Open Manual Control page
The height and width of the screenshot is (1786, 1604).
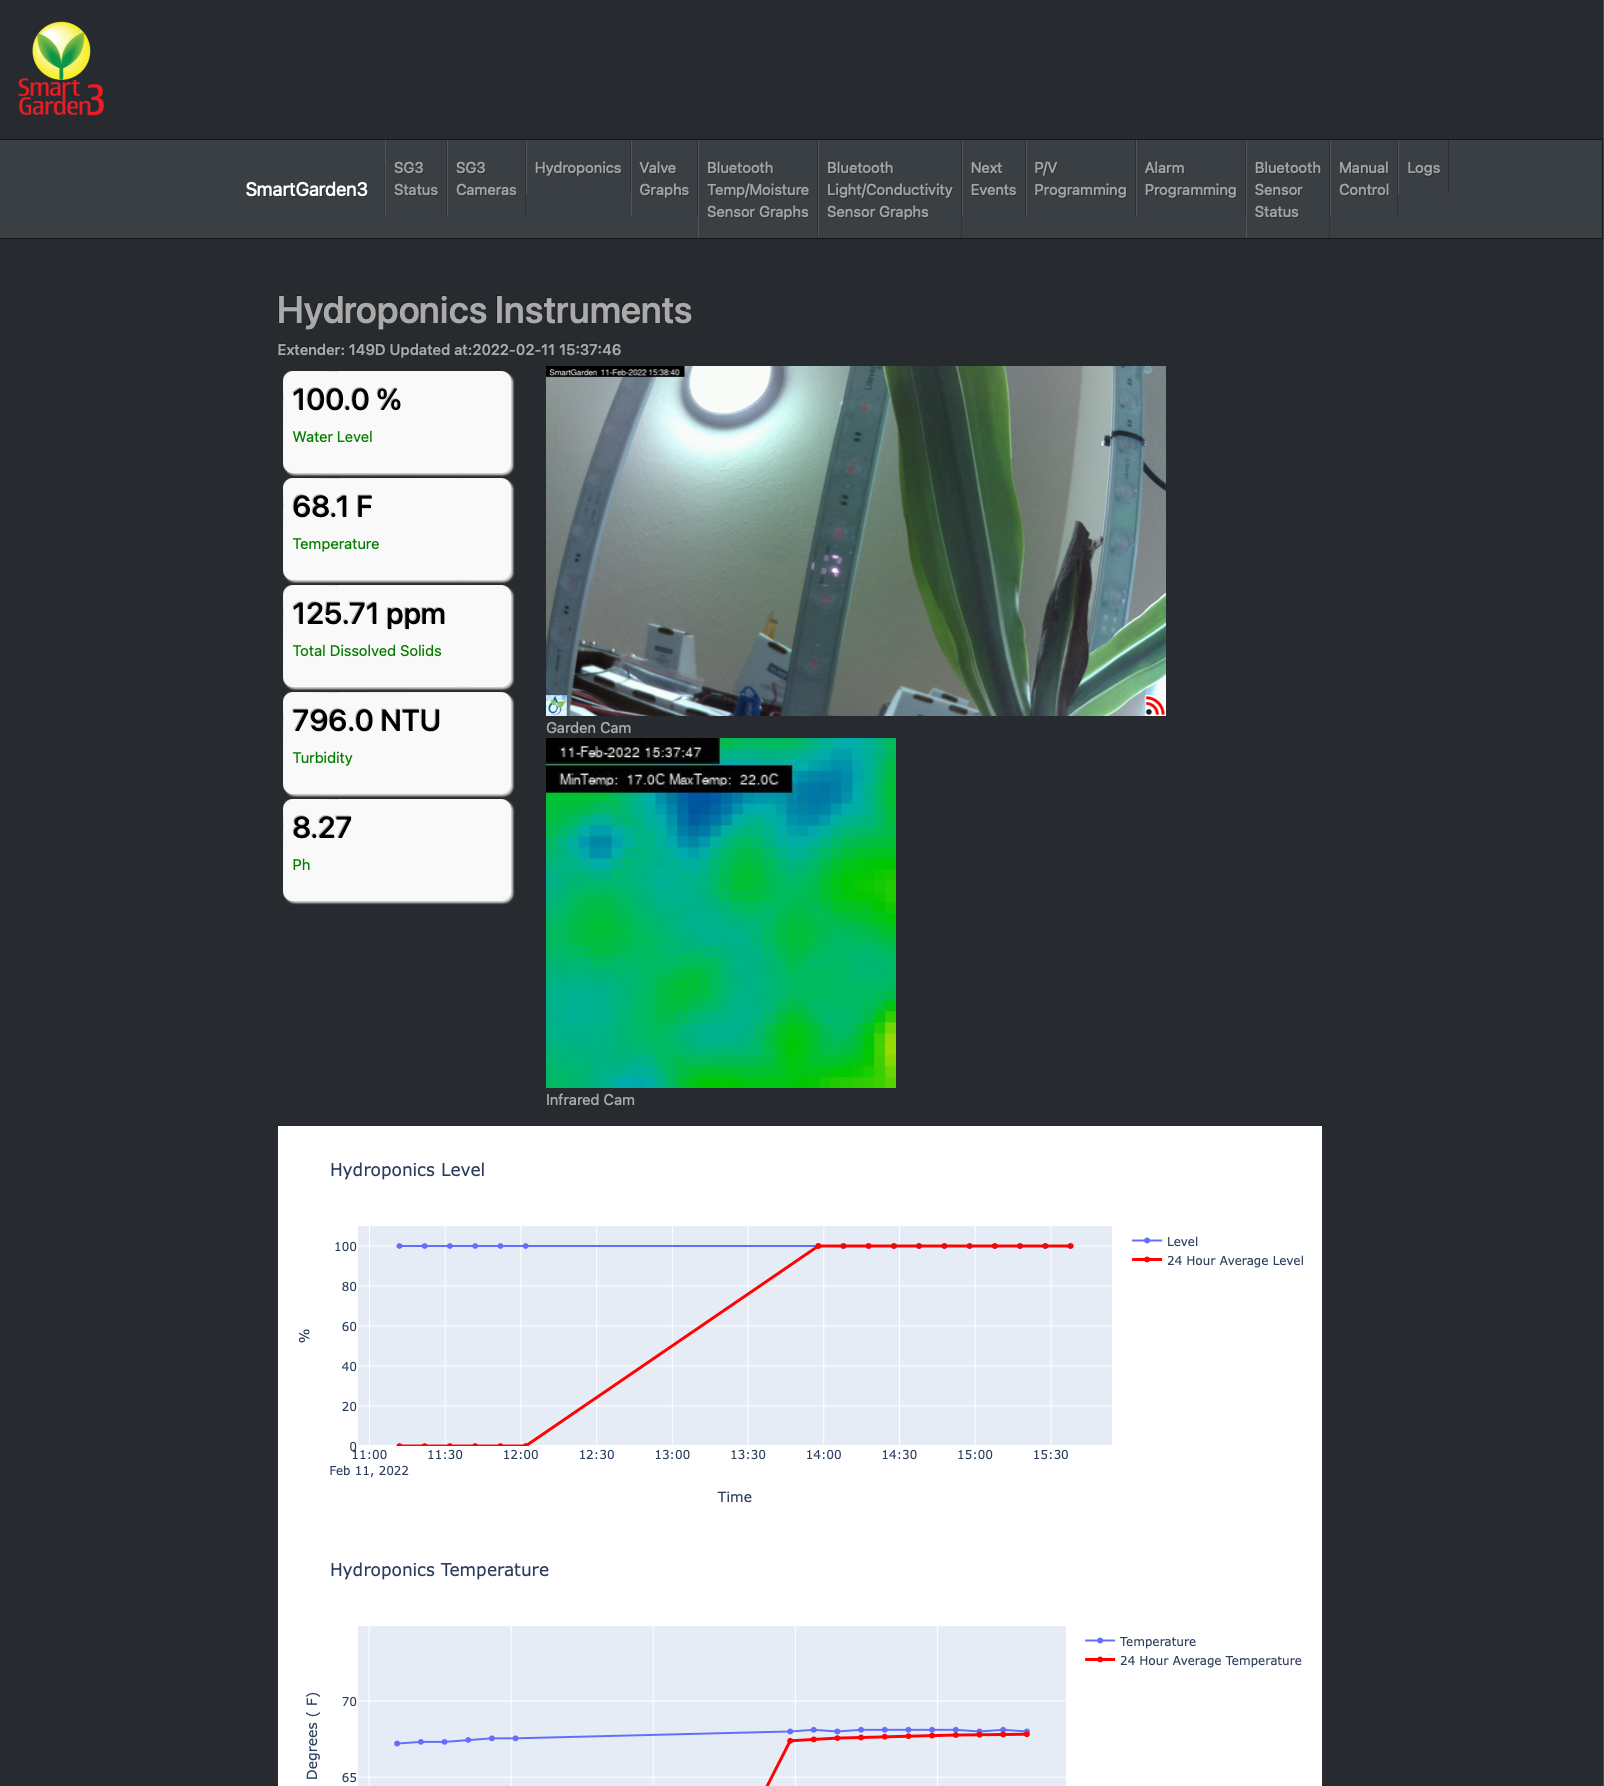1363,179
